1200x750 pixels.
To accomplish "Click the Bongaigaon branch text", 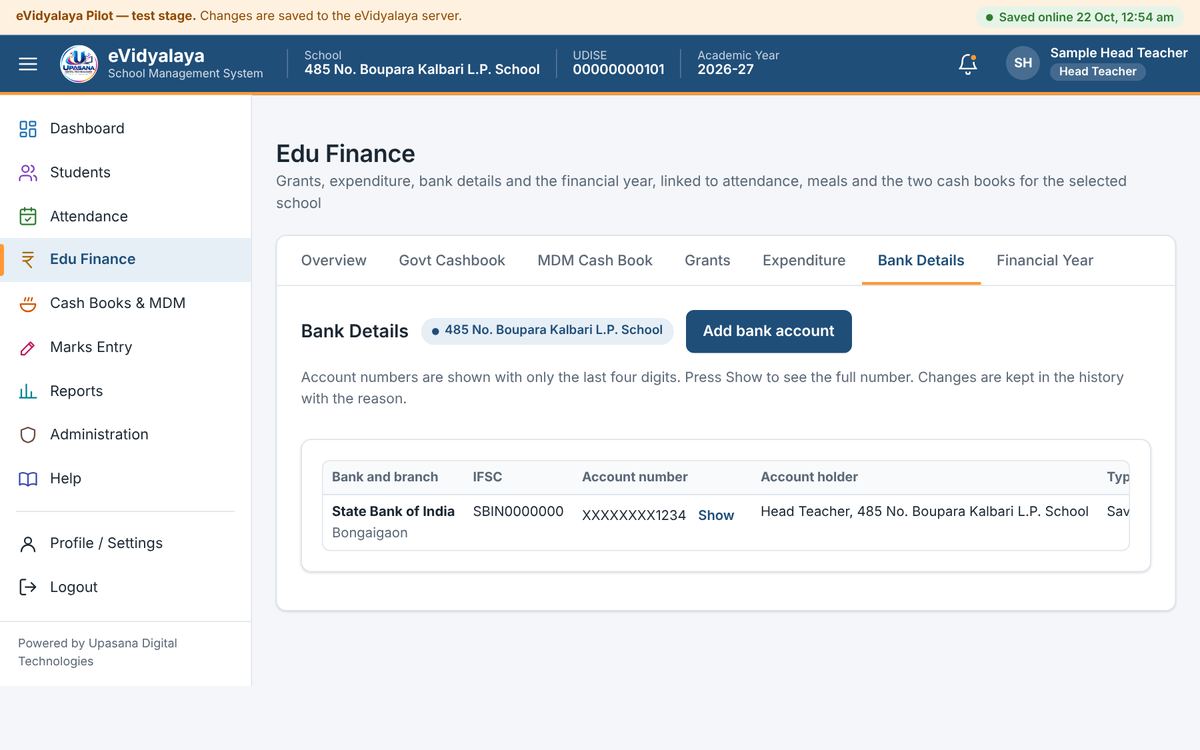I will pyautogui.click(x=370, y=533).
